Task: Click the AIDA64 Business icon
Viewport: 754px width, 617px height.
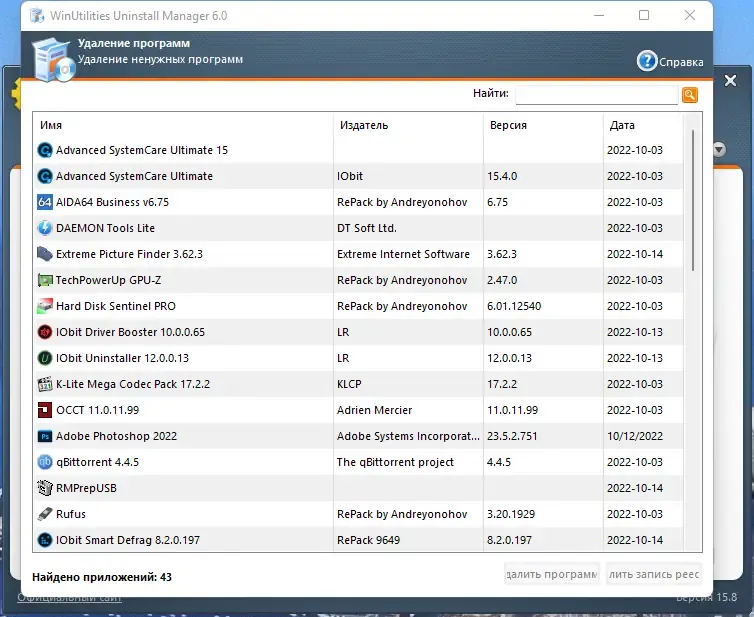Action: point(45,202)
